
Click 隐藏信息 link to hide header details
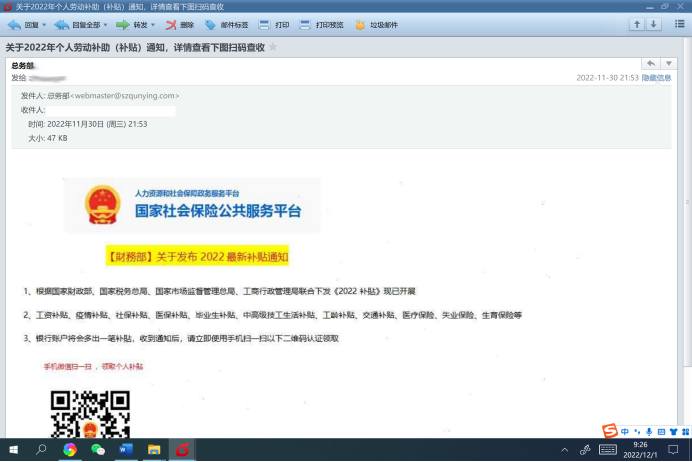(x=656, y=77)
